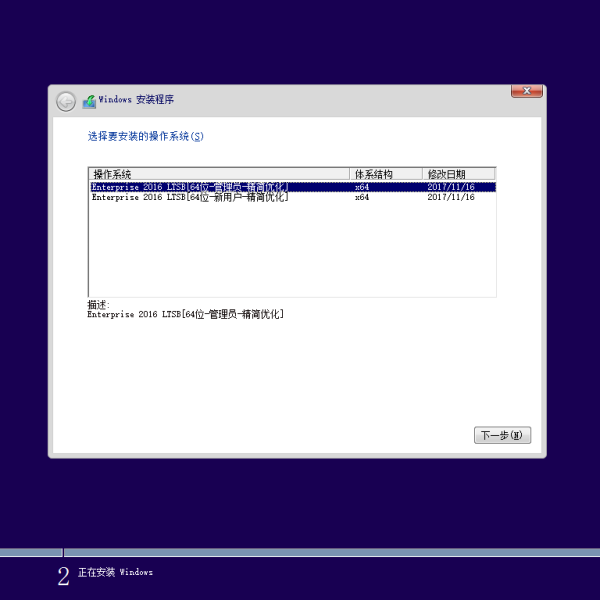The width and height of the screenshot is (600, 600).
Task: Click the 选择要安装的操作系统(S) heading
Action: (145, 136)
